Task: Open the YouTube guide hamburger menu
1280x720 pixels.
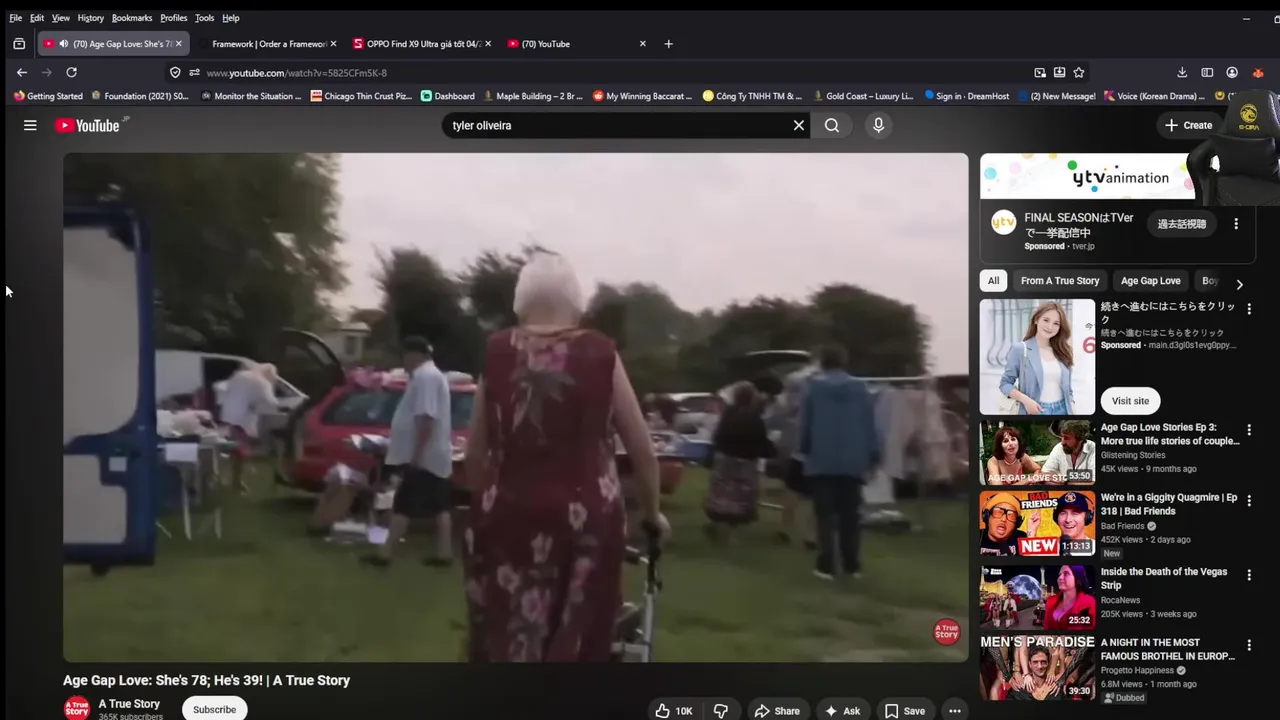Action: click(x=30, y=125)
